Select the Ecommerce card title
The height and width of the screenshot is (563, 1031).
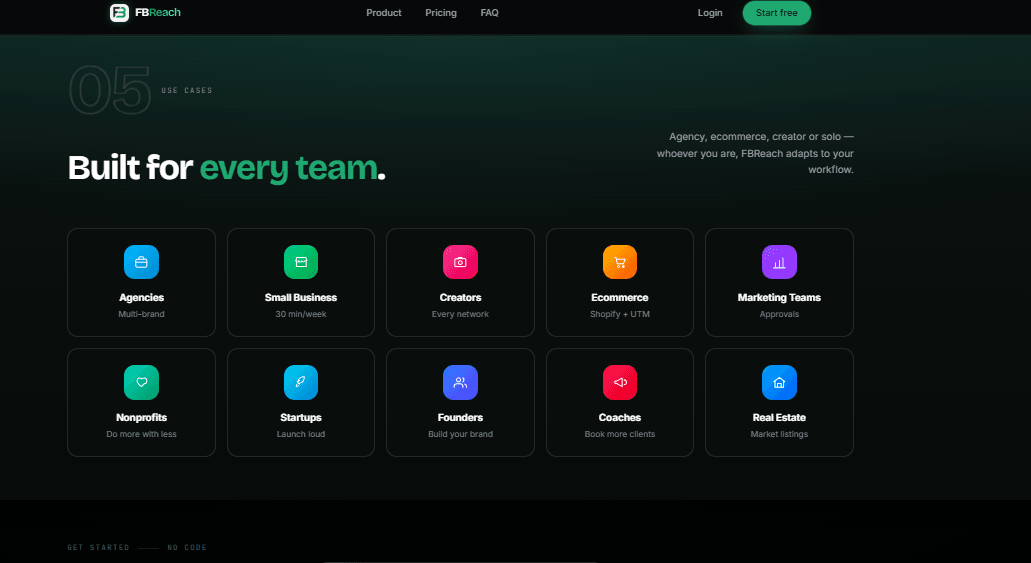(620, 297)
